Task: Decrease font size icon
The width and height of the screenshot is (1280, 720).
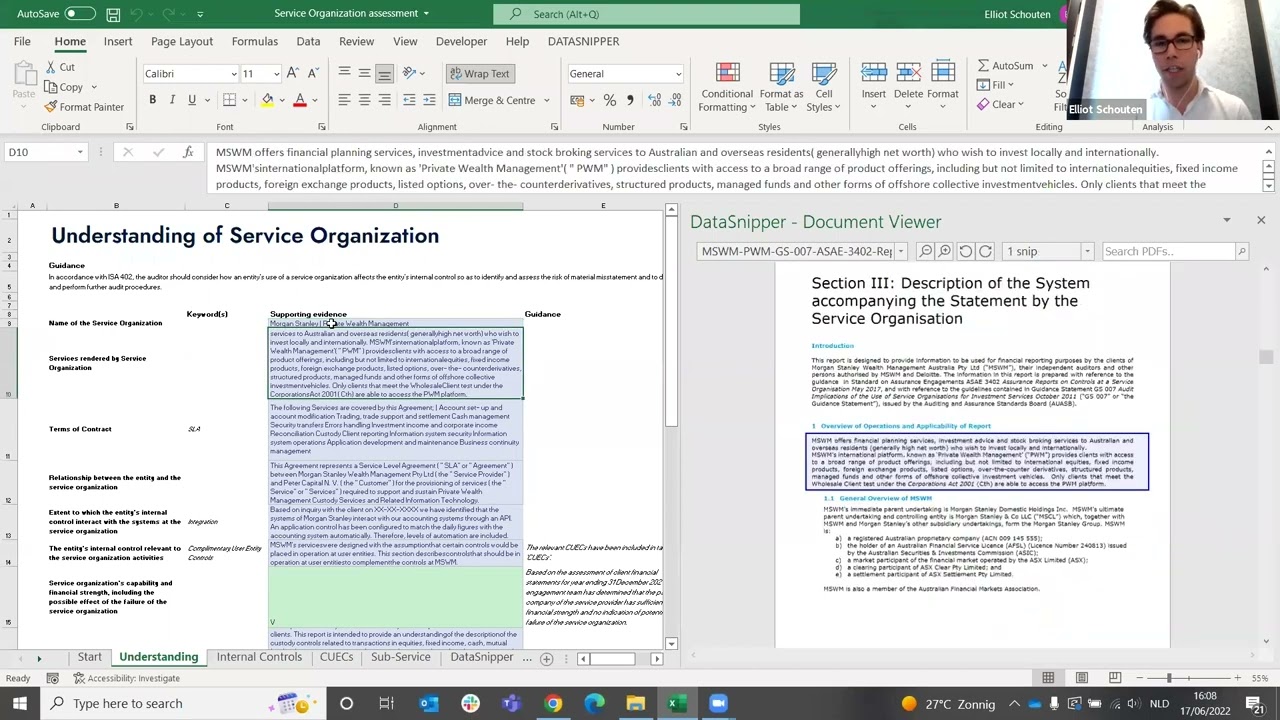Action: 313,73
